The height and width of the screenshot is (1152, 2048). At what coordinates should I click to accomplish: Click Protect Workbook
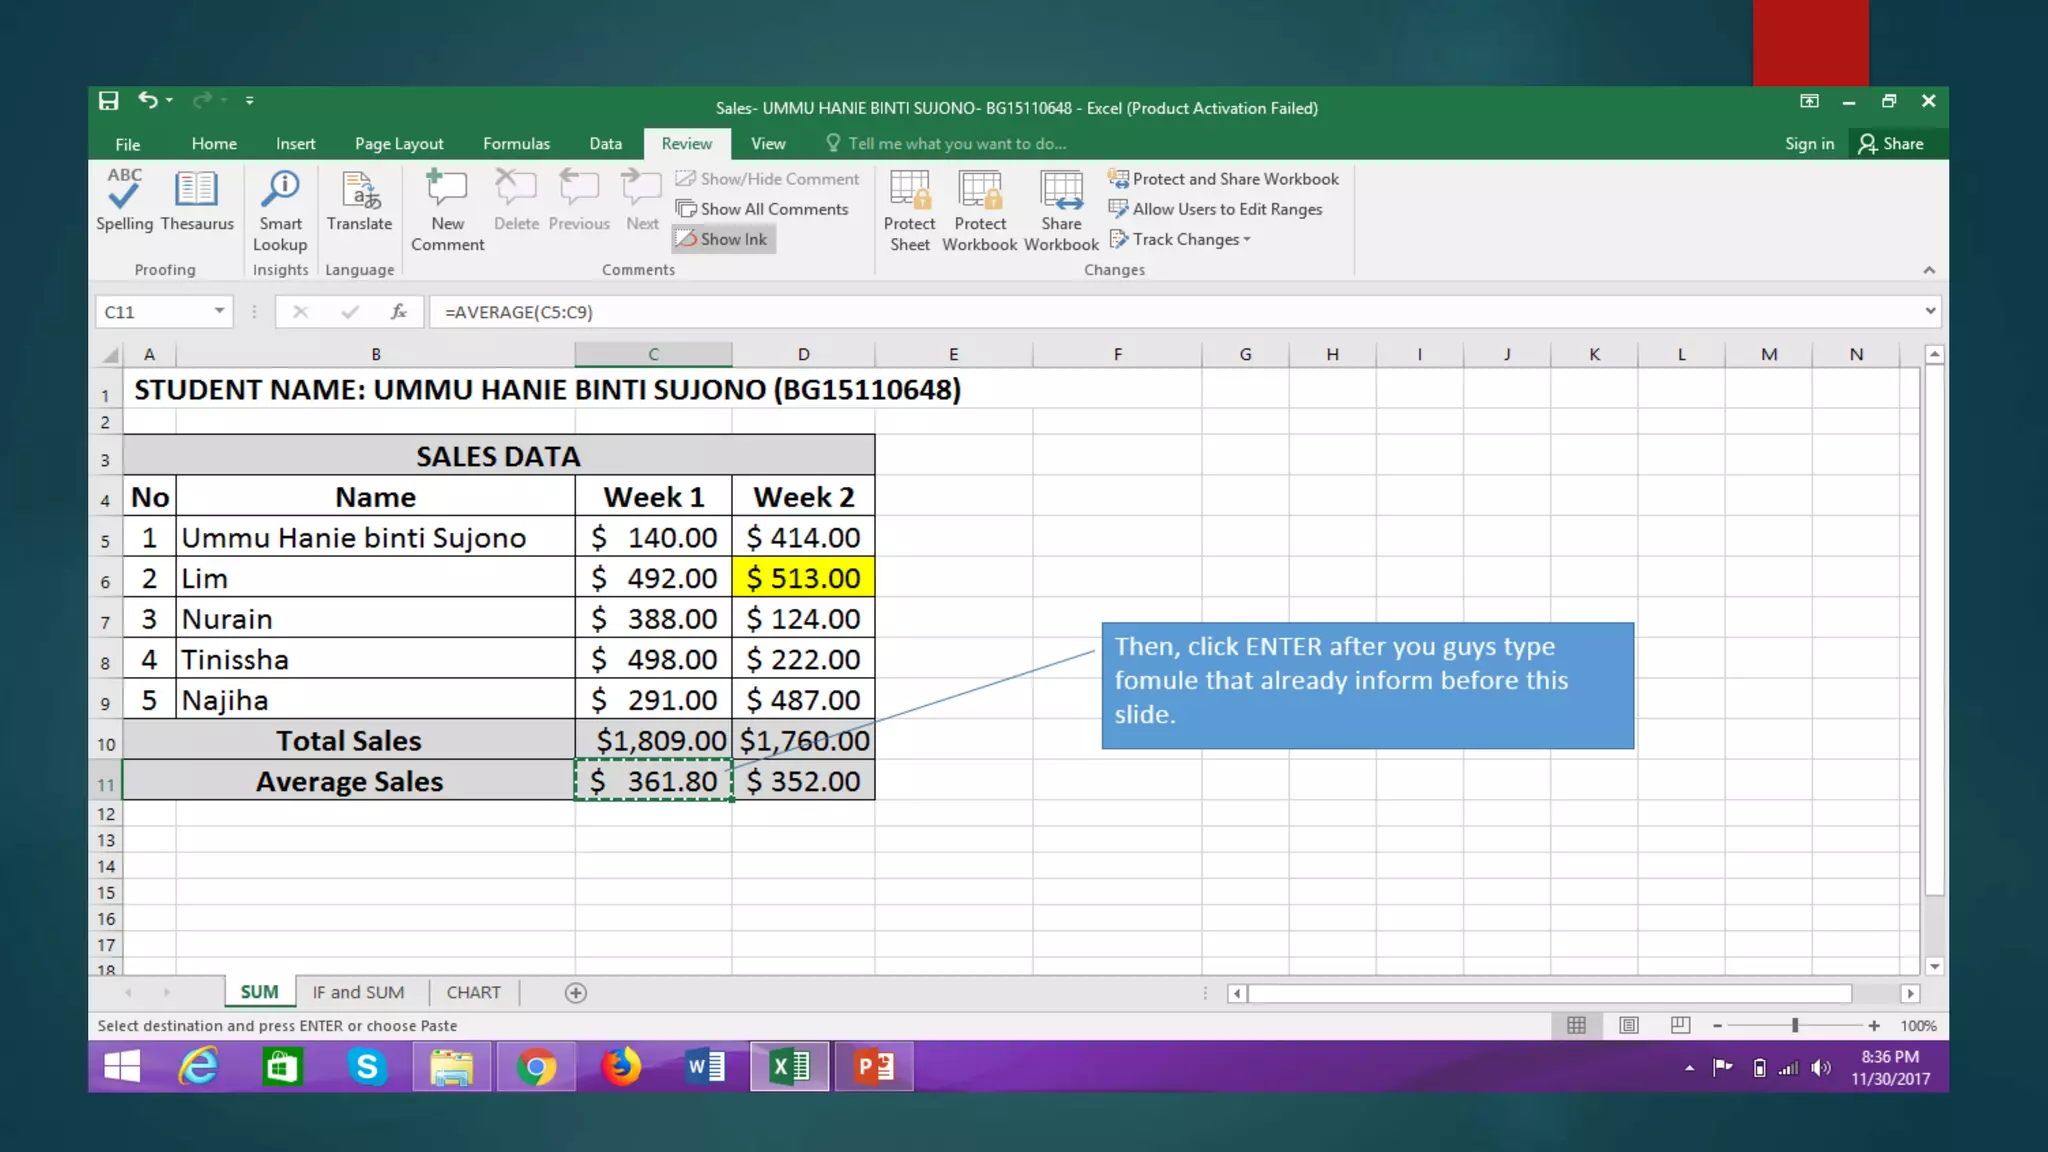tap(980, 210)
